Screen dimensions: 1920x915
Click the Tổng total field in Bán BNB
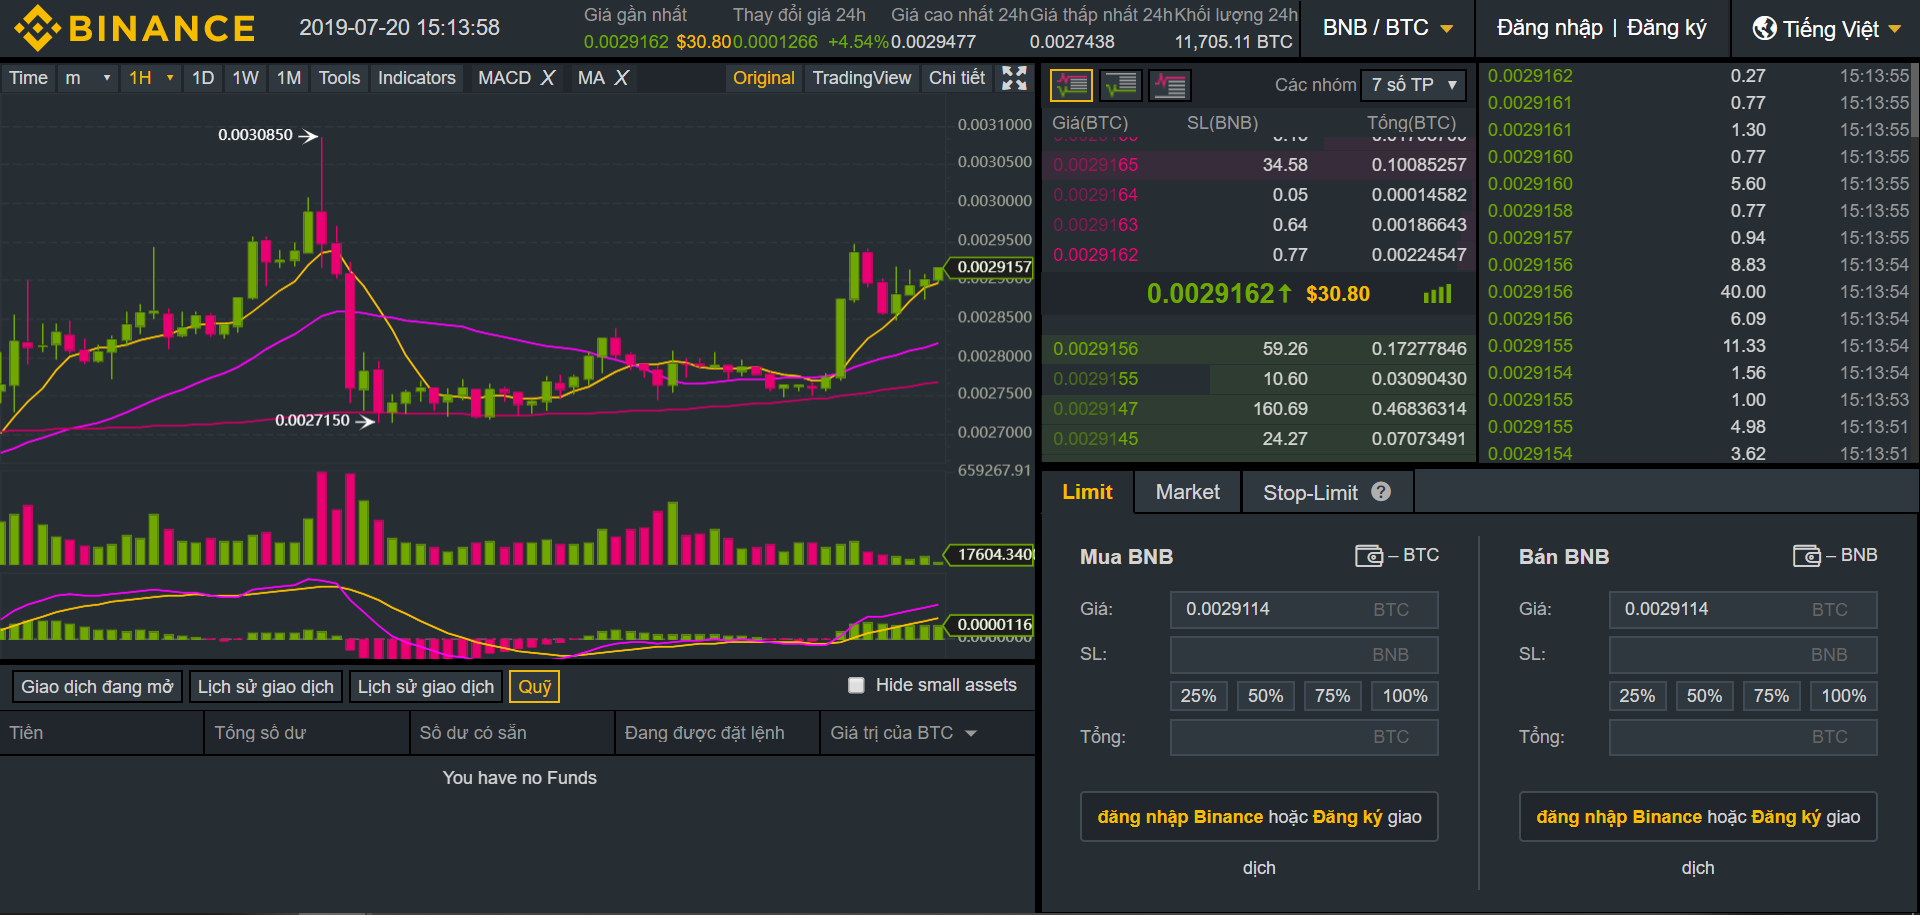coord(1743,737)
